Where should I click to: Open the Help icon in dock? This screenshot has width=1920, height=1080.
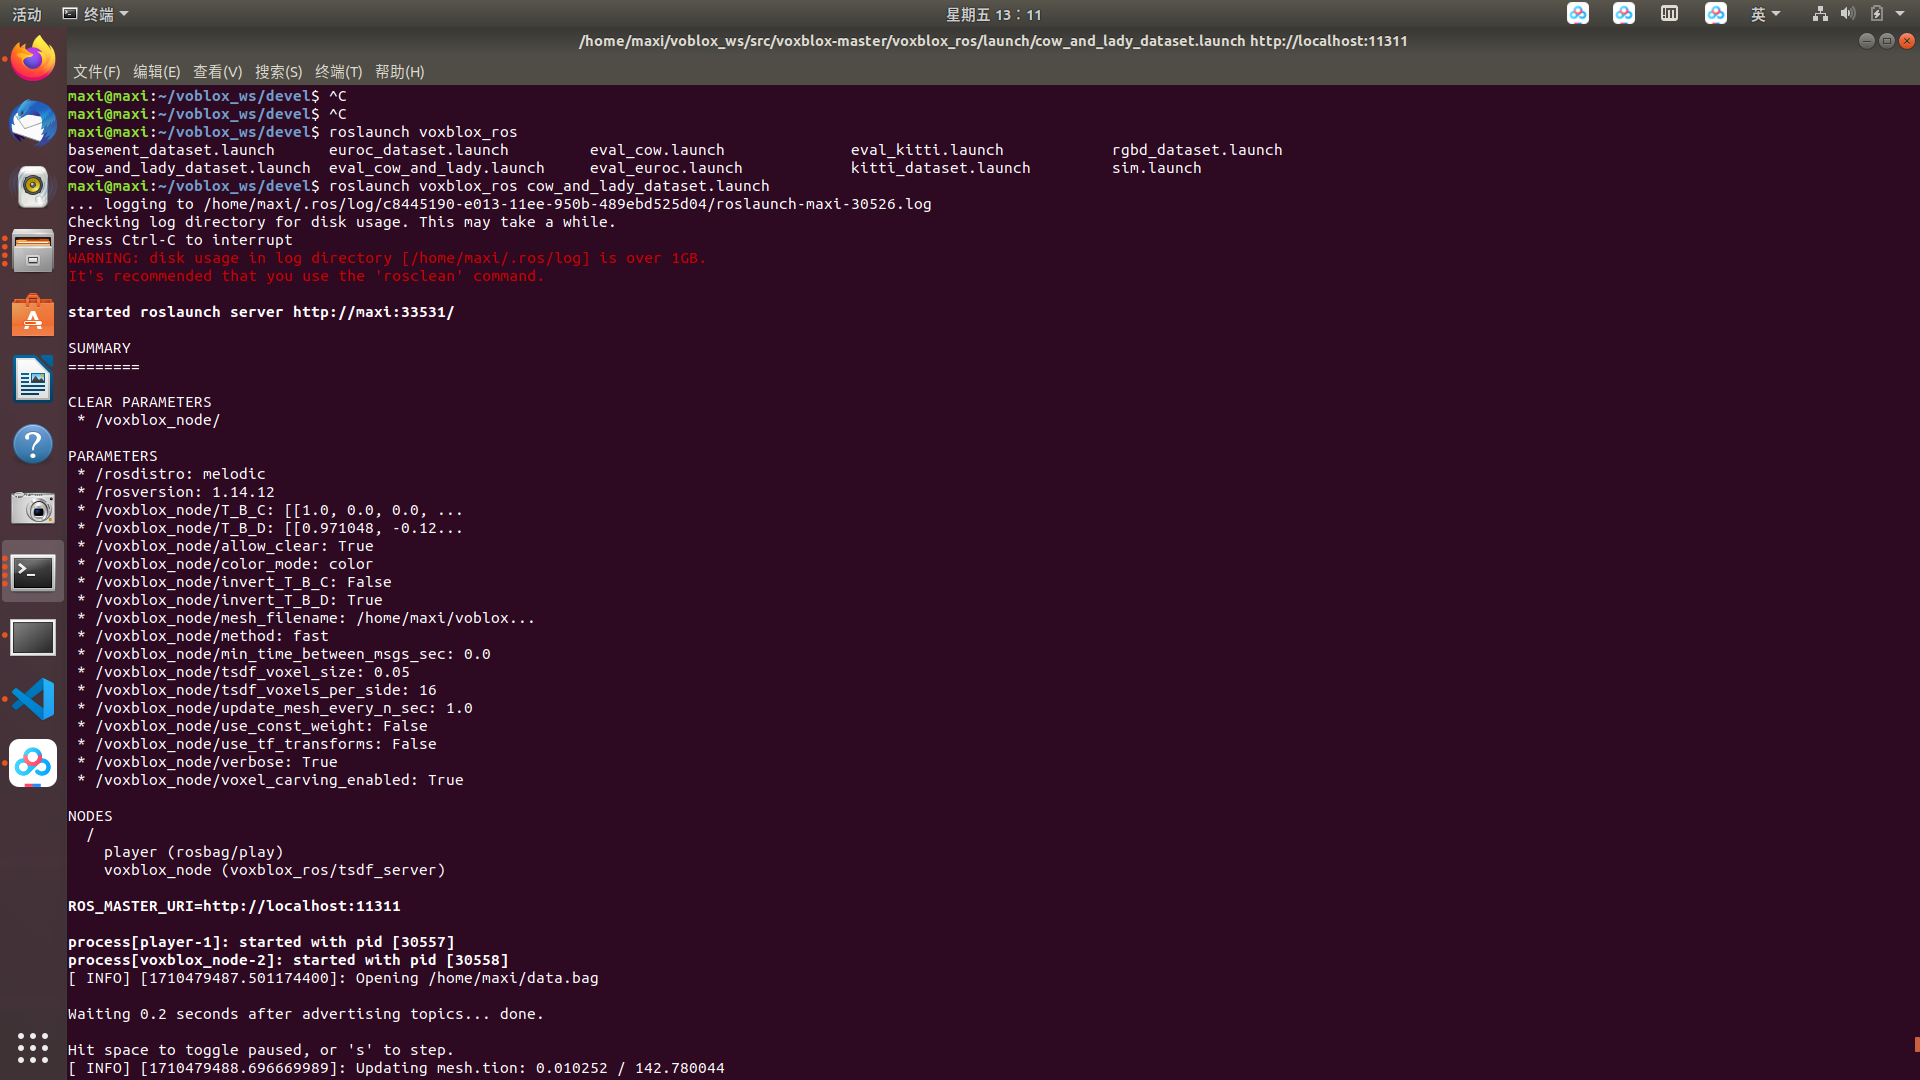(33, 444)
